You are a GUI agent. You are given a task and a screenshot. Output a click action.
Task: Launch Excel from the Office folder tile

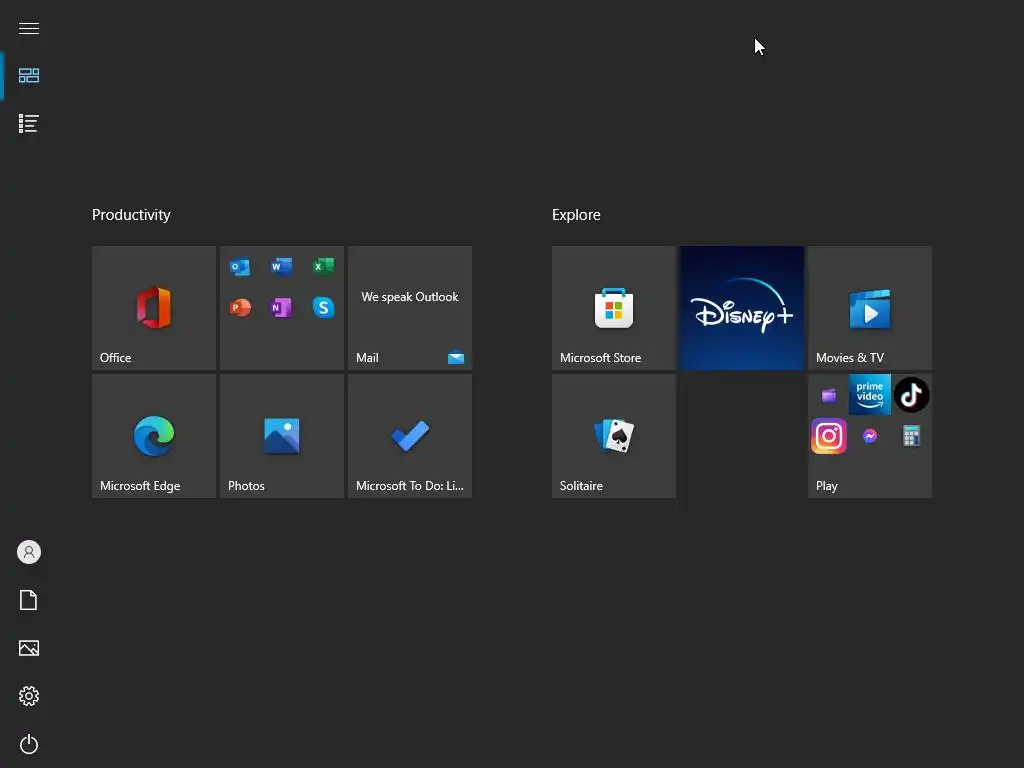[x=323, y=266]
